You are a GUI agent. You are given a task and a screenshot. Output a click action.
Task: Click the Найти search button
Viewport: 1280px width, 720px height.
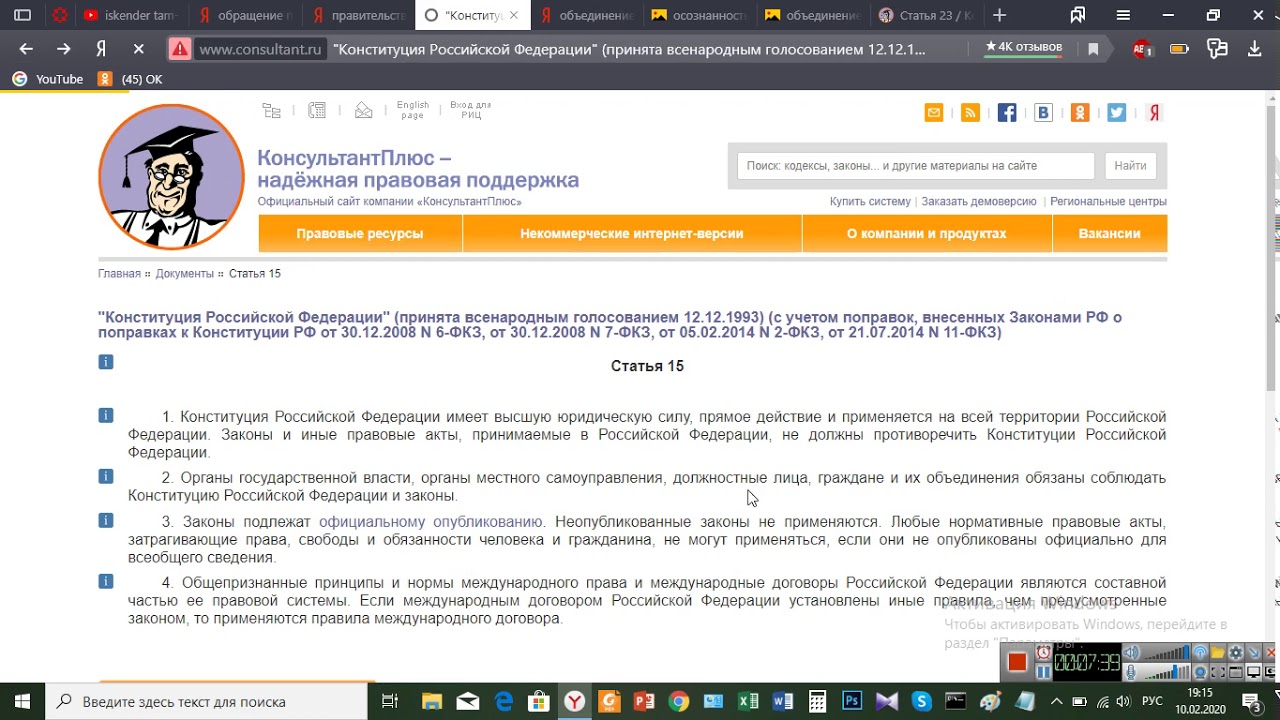click(x=1130, y=166)
